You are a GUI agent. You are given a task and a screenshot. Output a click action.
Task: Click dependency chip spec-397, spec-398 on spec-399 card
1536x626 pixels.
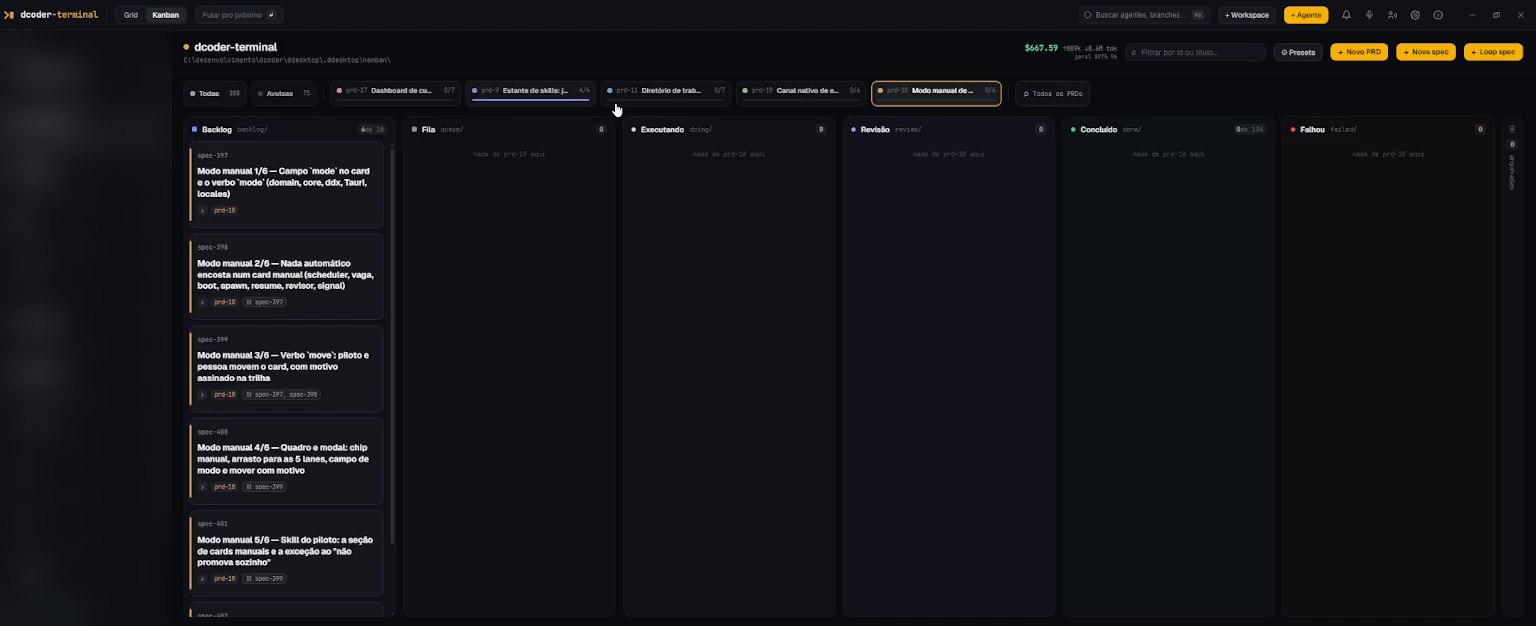pos(282,395)
